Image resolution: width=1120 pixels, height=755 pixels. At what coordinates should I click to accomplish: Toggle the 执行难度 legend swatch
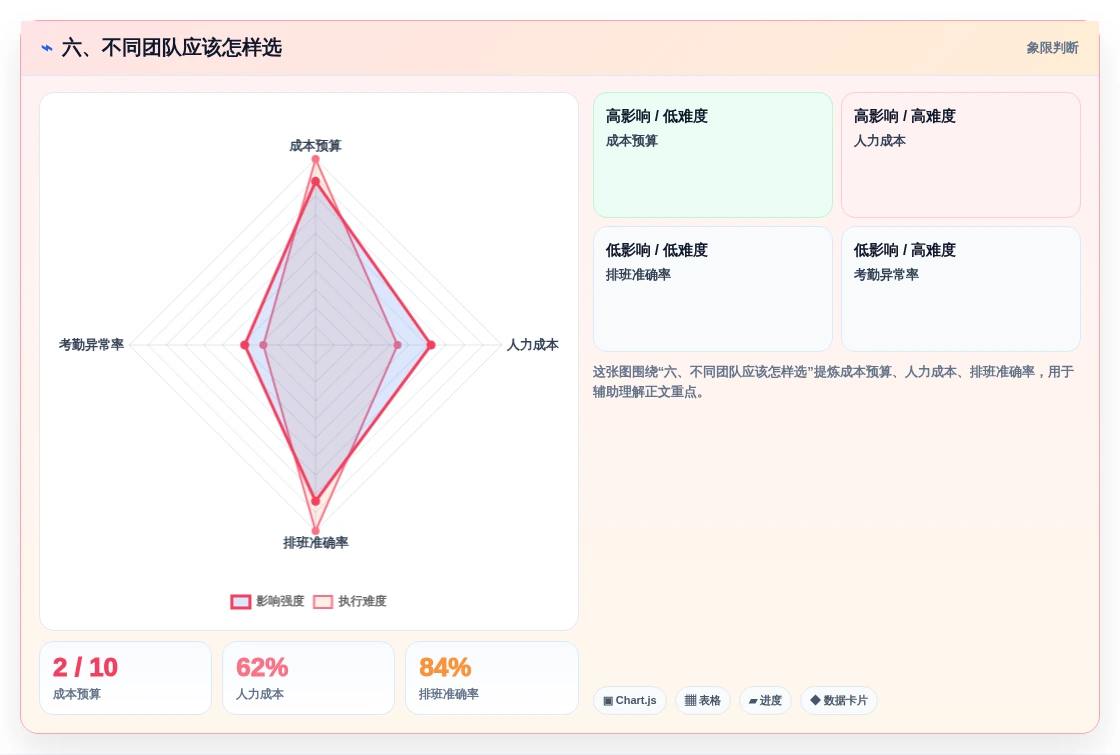(323, 601)
